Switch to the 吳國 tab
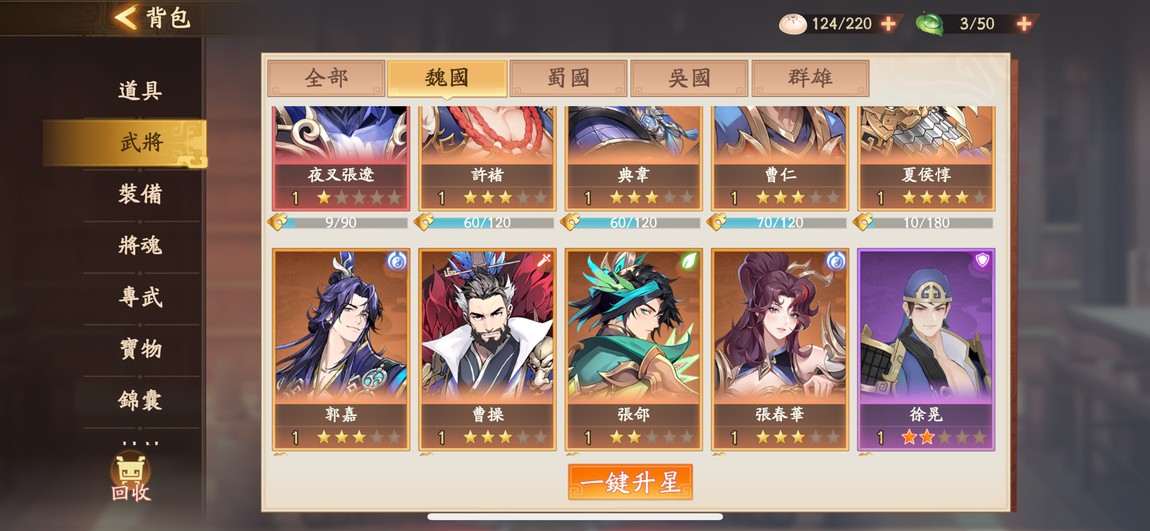The height and width of the screenshot is (531, 1150). coord(689,78)
